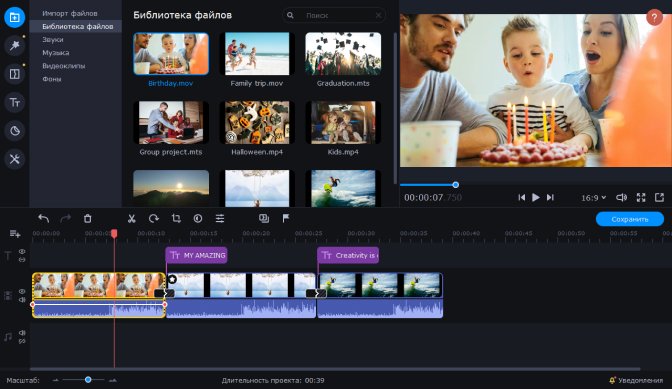Open Импорт файлов section
672x389 pixels.
click(69, 13)
